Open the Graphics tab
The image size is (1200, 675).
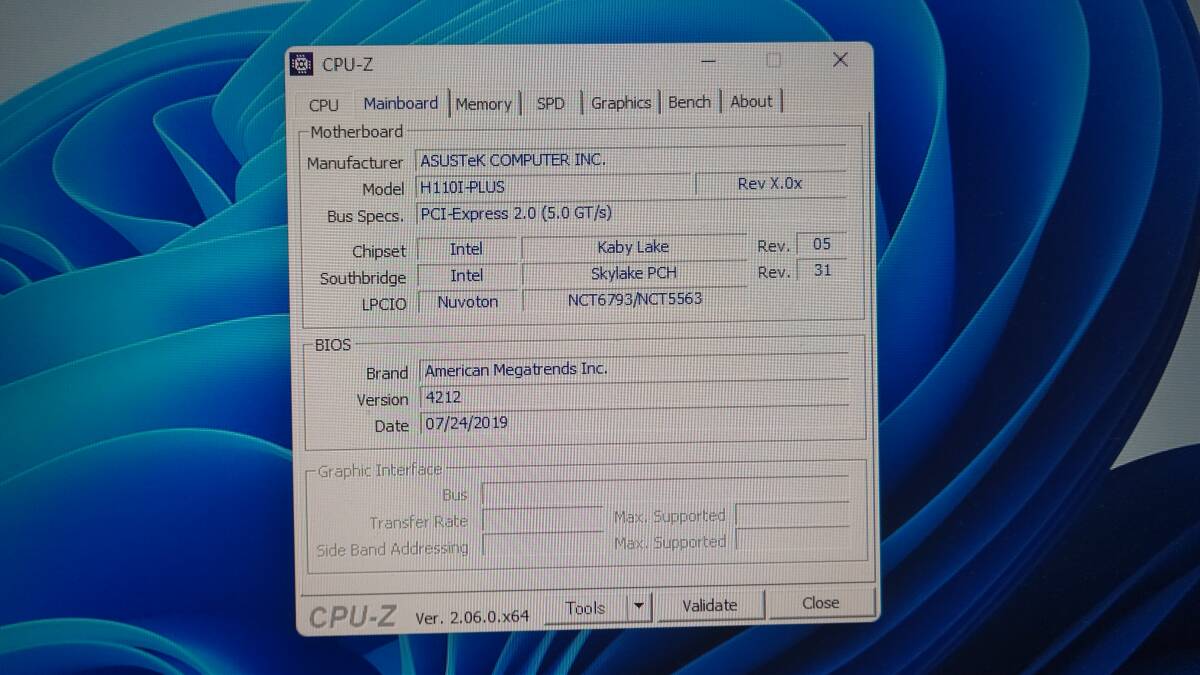pos(620,102)
